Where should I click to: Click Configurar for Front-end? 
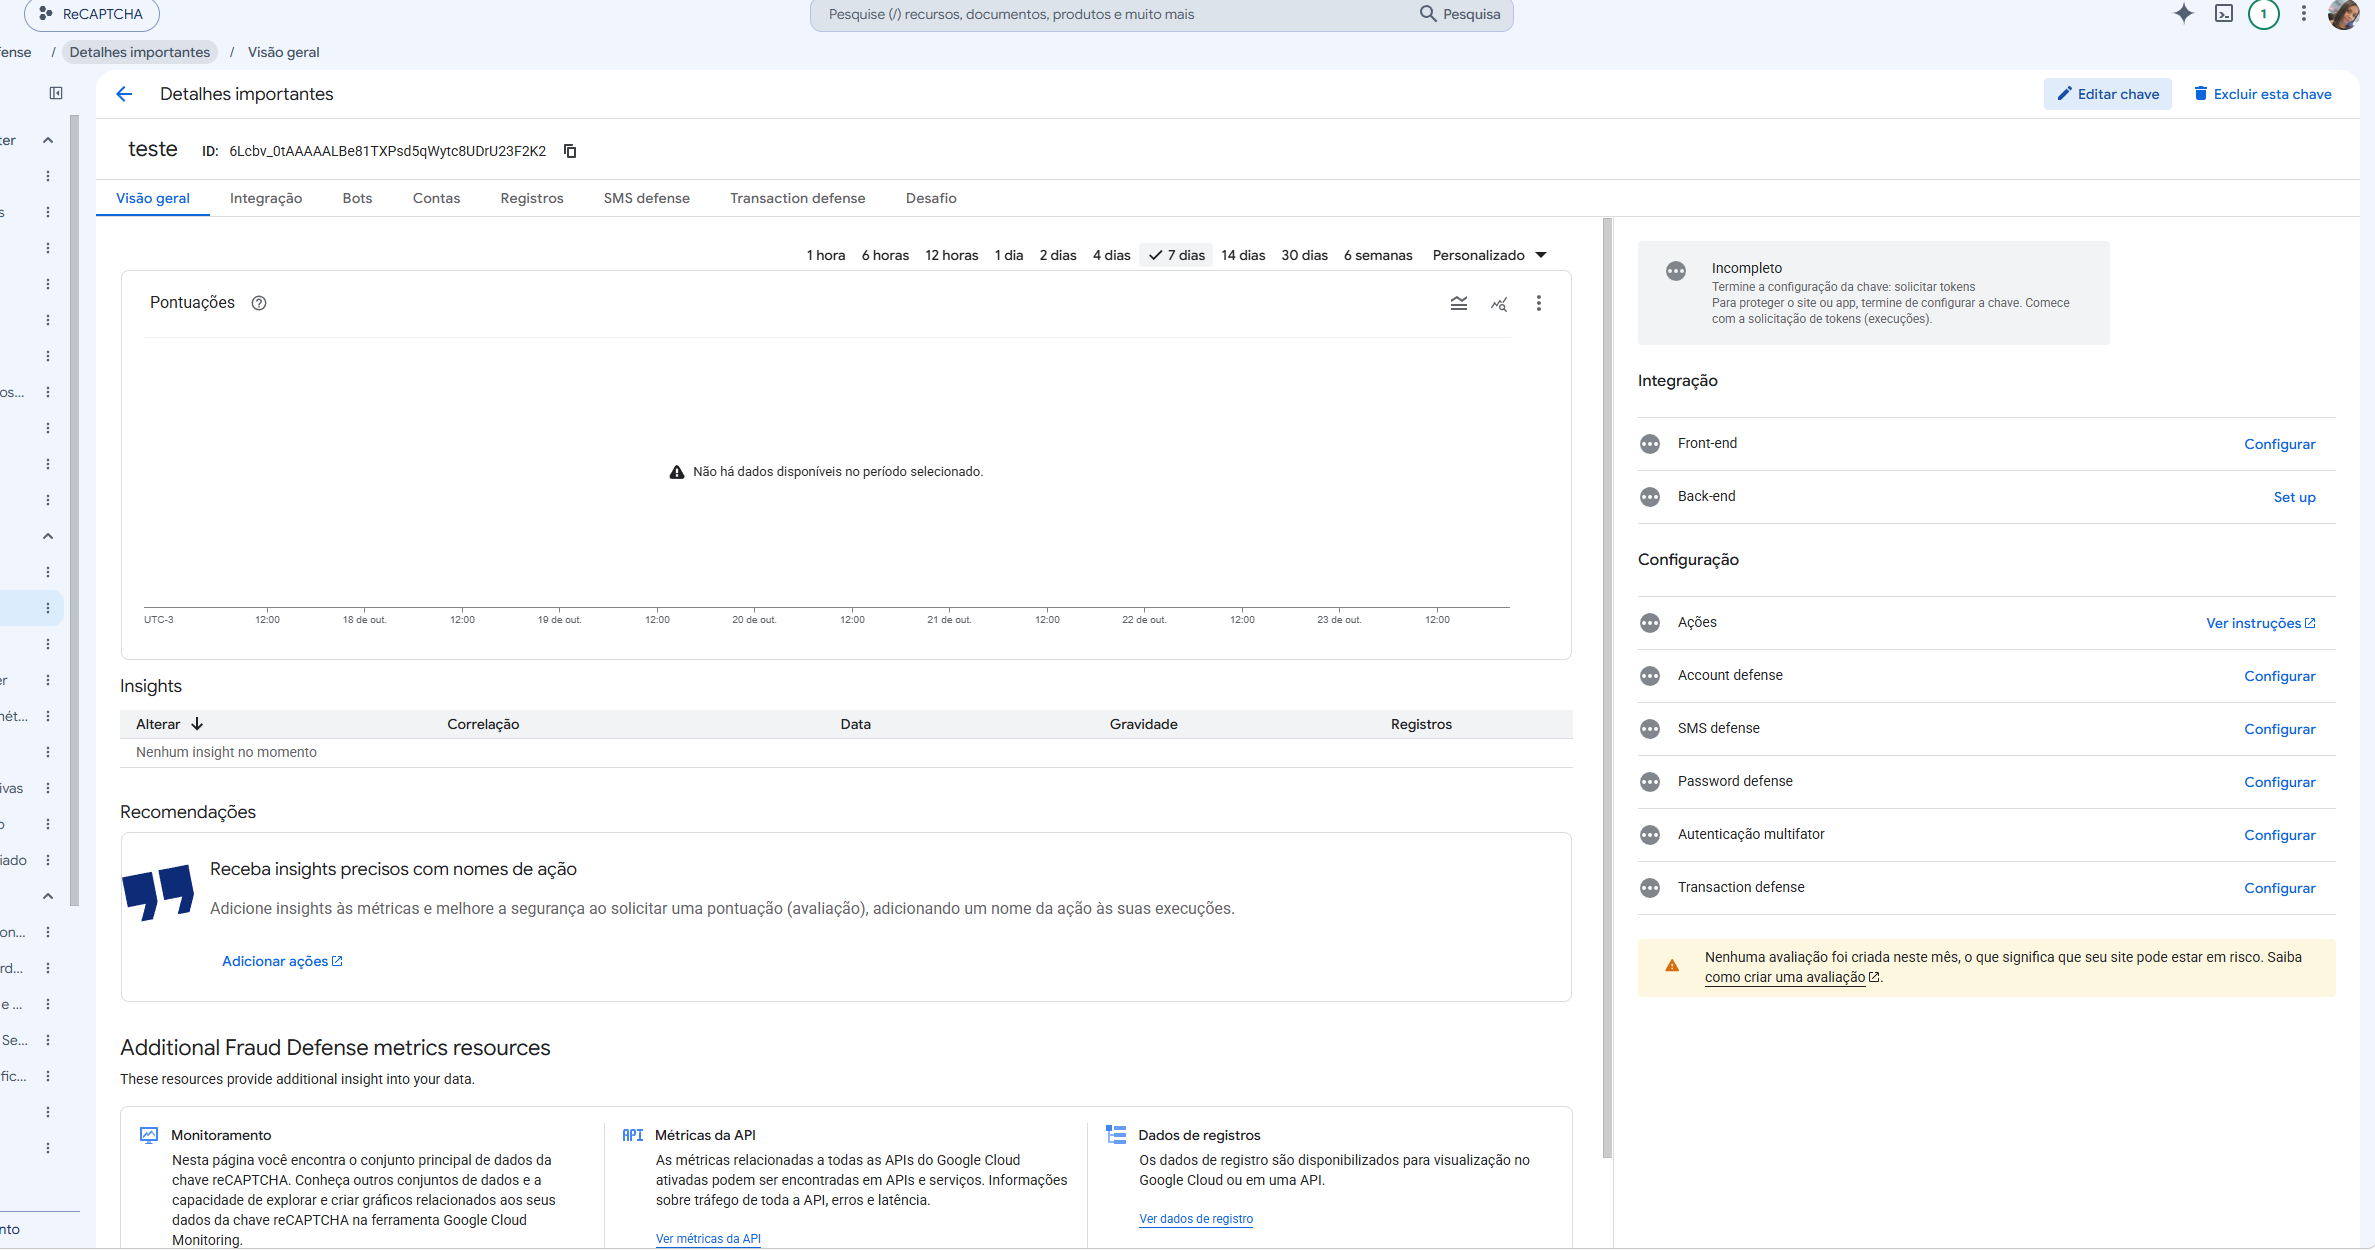click(2279, 444)
